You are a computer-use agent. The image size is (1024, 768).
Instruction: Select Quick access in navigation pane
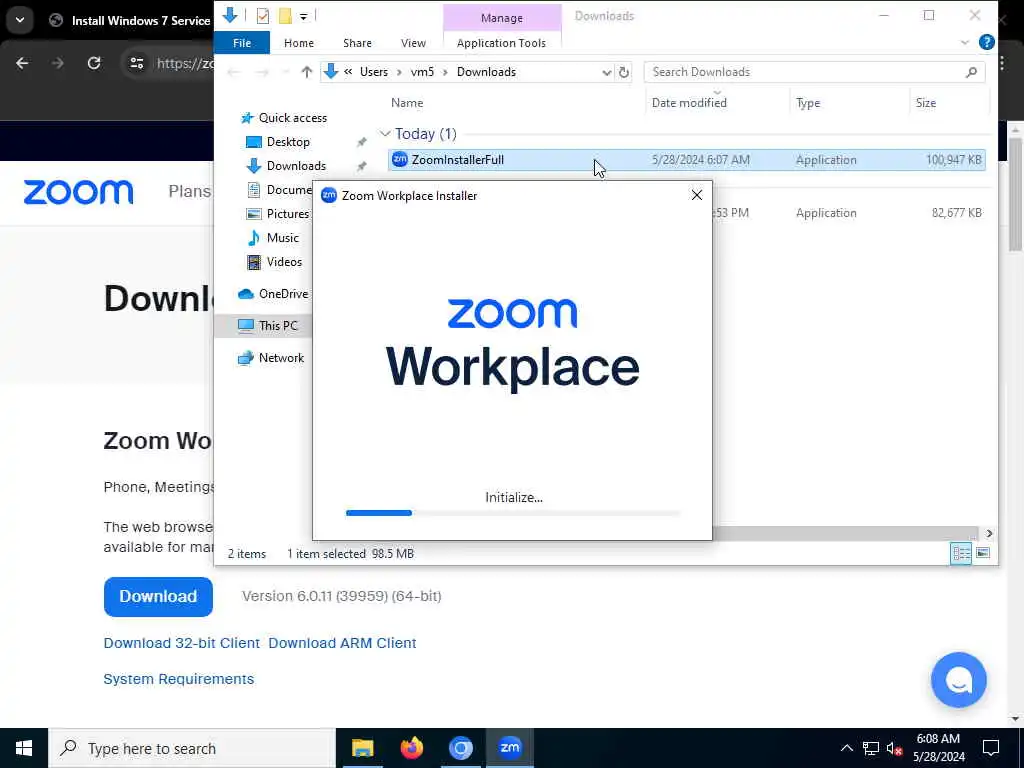[293, 118]
